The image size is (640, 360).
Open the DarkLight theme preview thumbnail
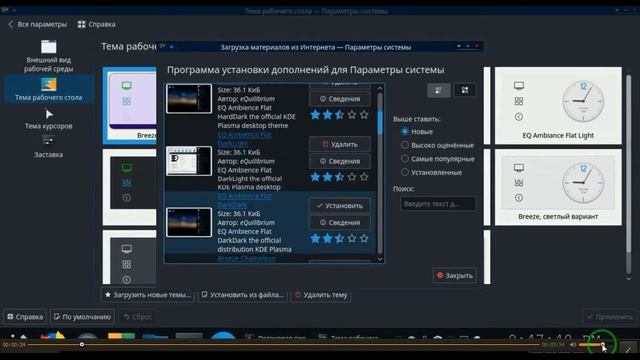[189, 161]
